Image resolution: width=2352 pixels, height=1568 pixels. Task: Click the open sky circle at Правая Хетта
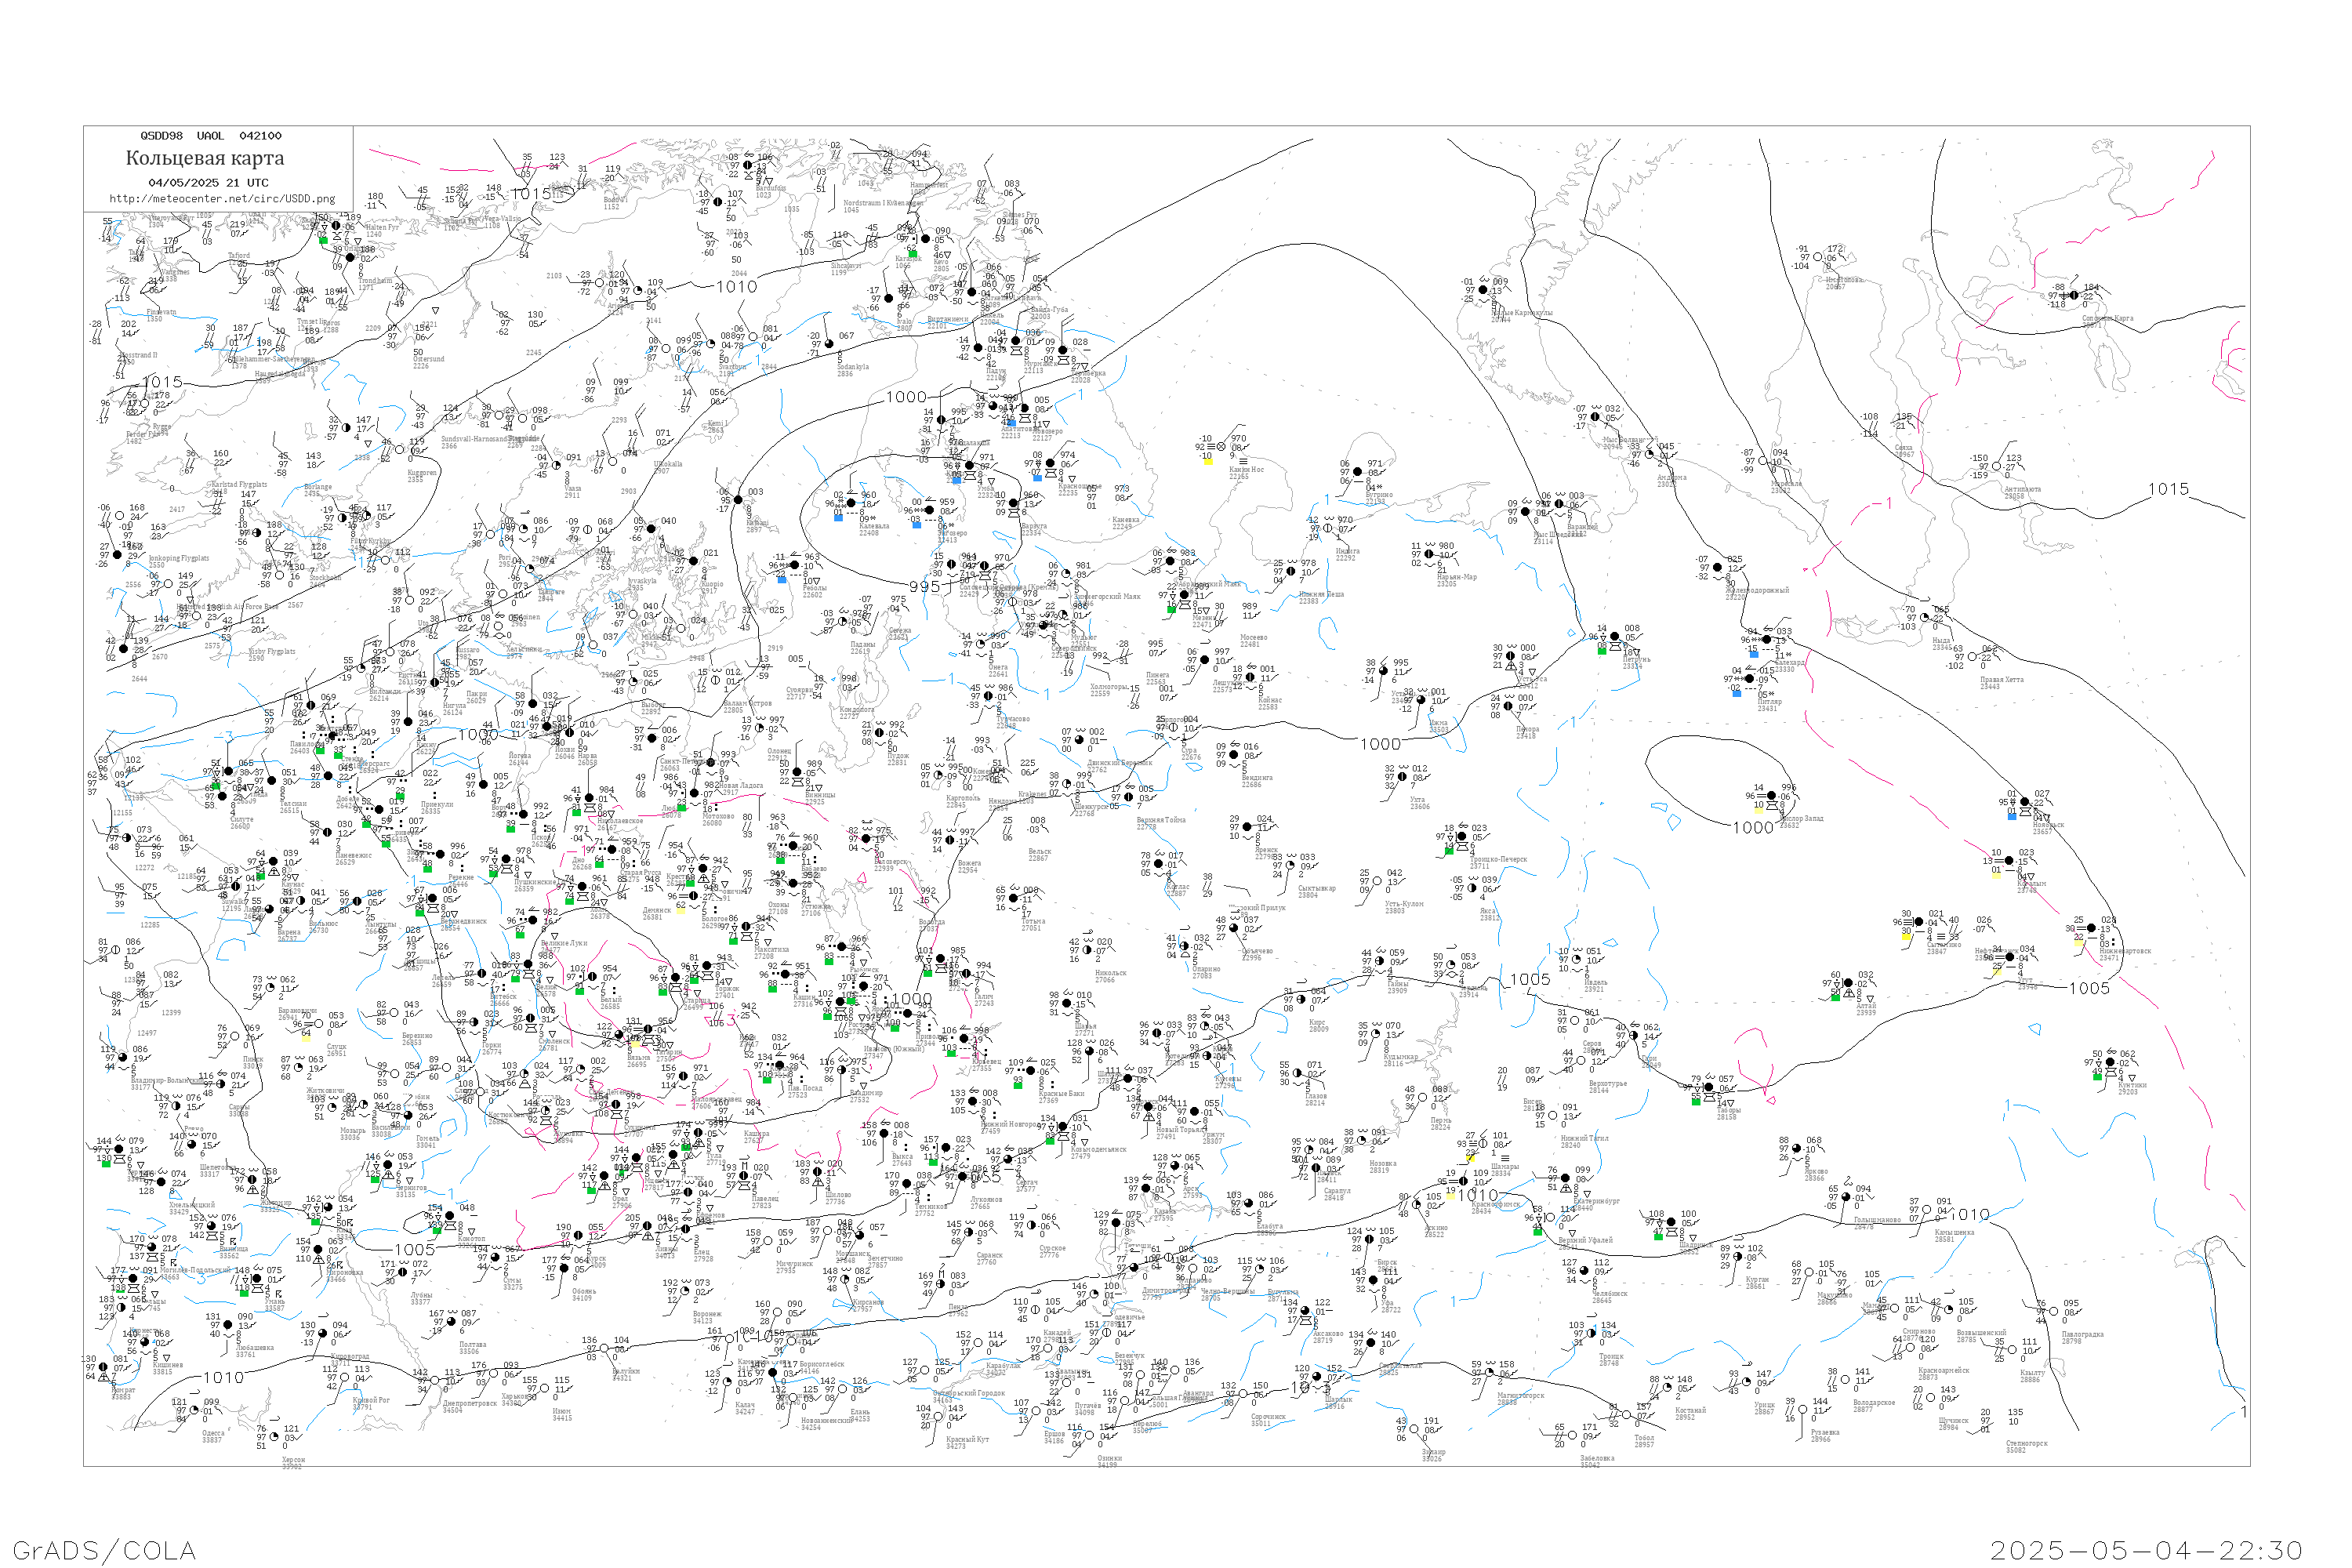(x=1973, y=657)
